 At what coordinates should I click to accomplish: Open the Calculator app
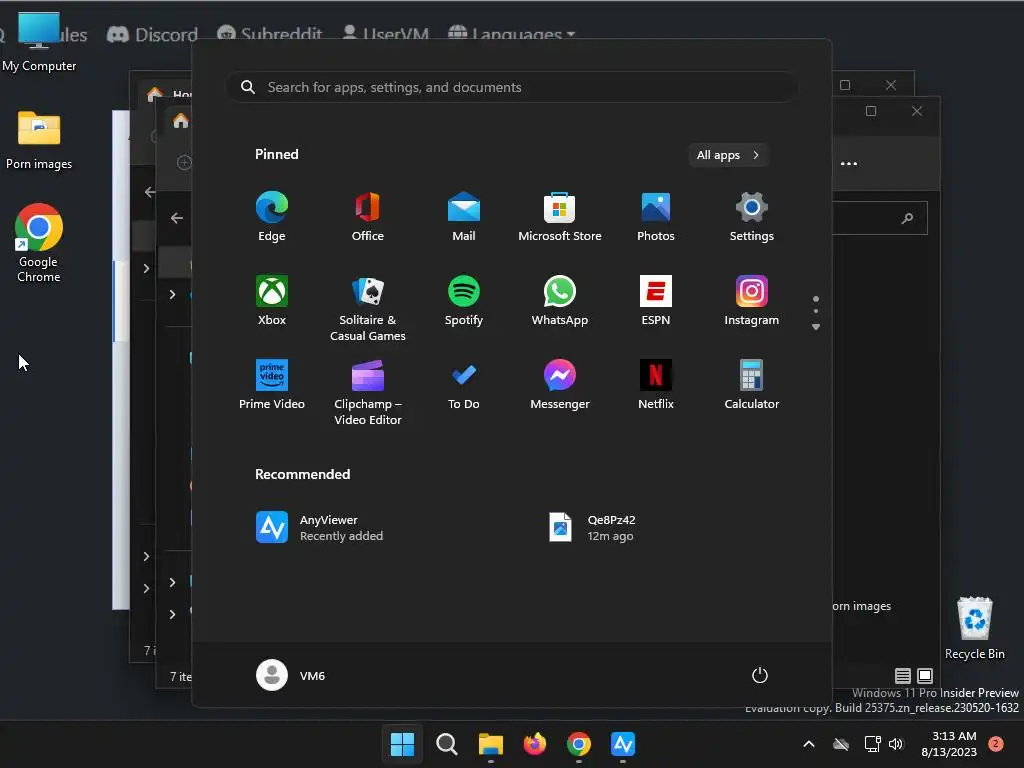[752, 385]
